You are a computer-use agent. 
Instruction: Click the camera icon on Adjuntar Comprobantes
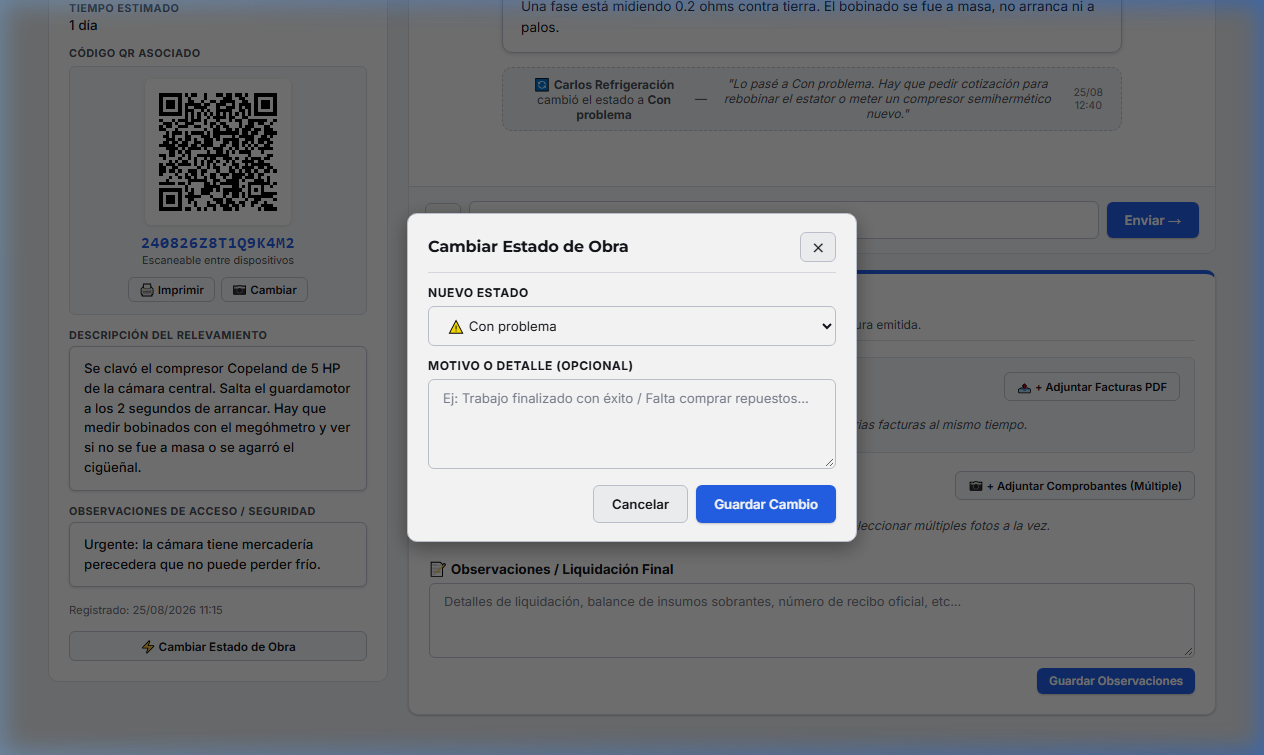[975, 486]
